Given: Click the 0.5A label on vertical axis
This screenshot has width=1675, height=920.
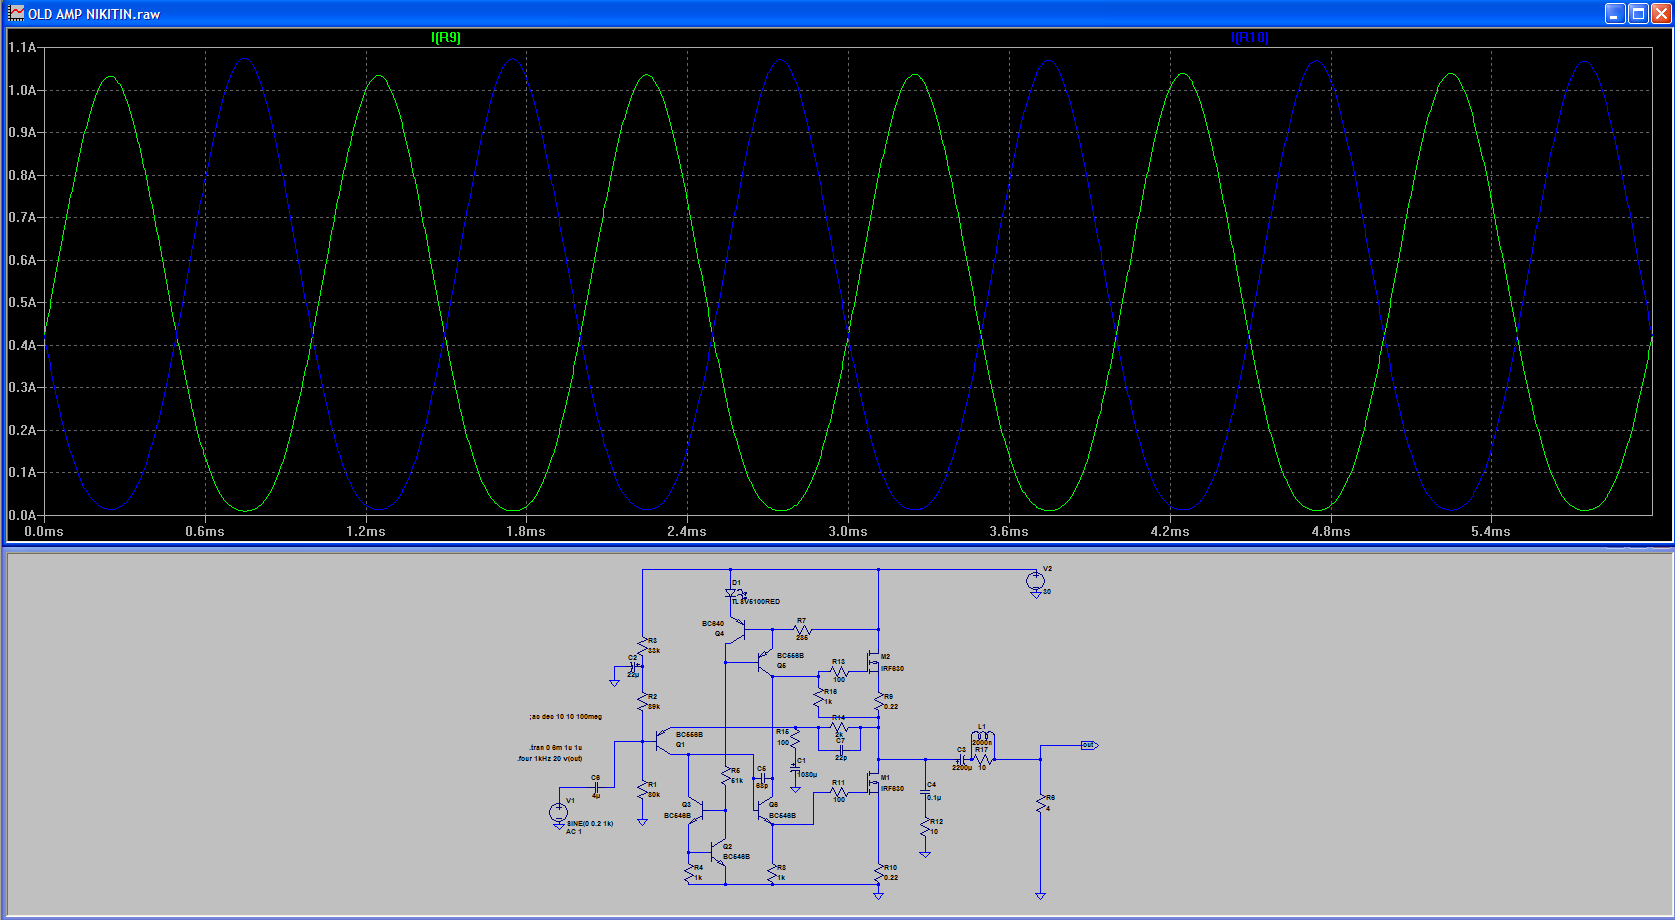Looking at the screenshot, I should (x=22, y=303).
